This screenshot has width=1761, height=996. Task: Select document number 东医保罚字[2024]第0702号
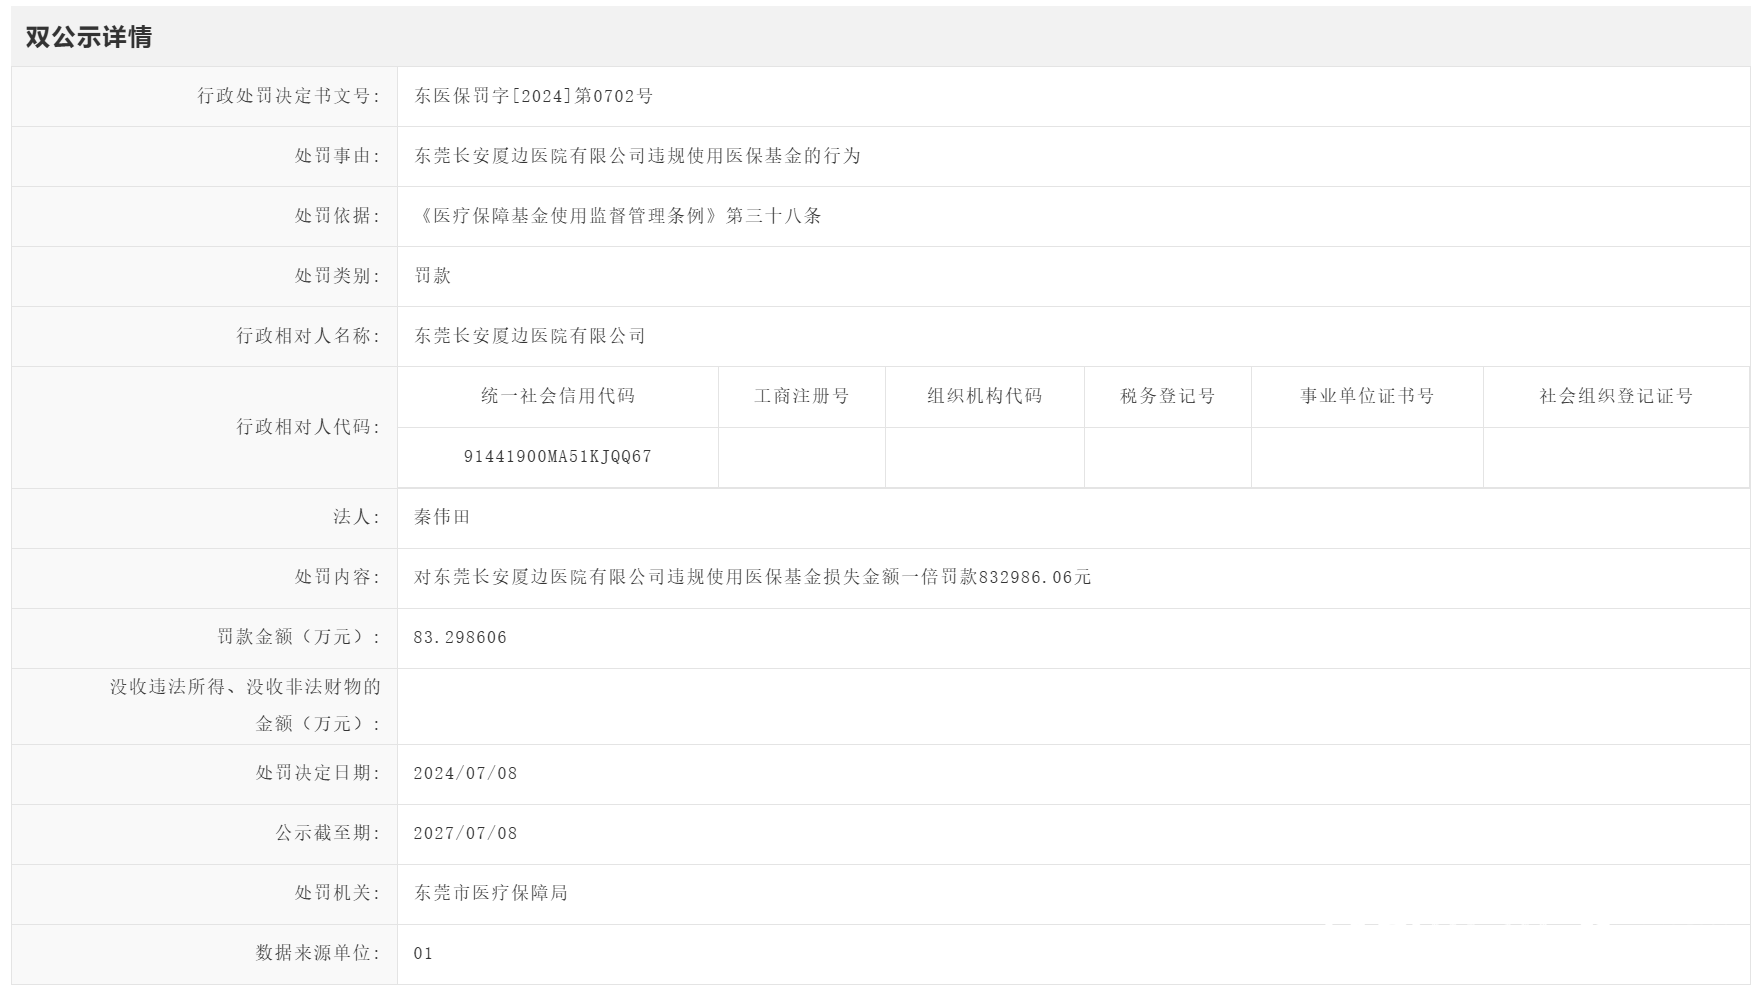pyautogui.click(x=534, y=96)
